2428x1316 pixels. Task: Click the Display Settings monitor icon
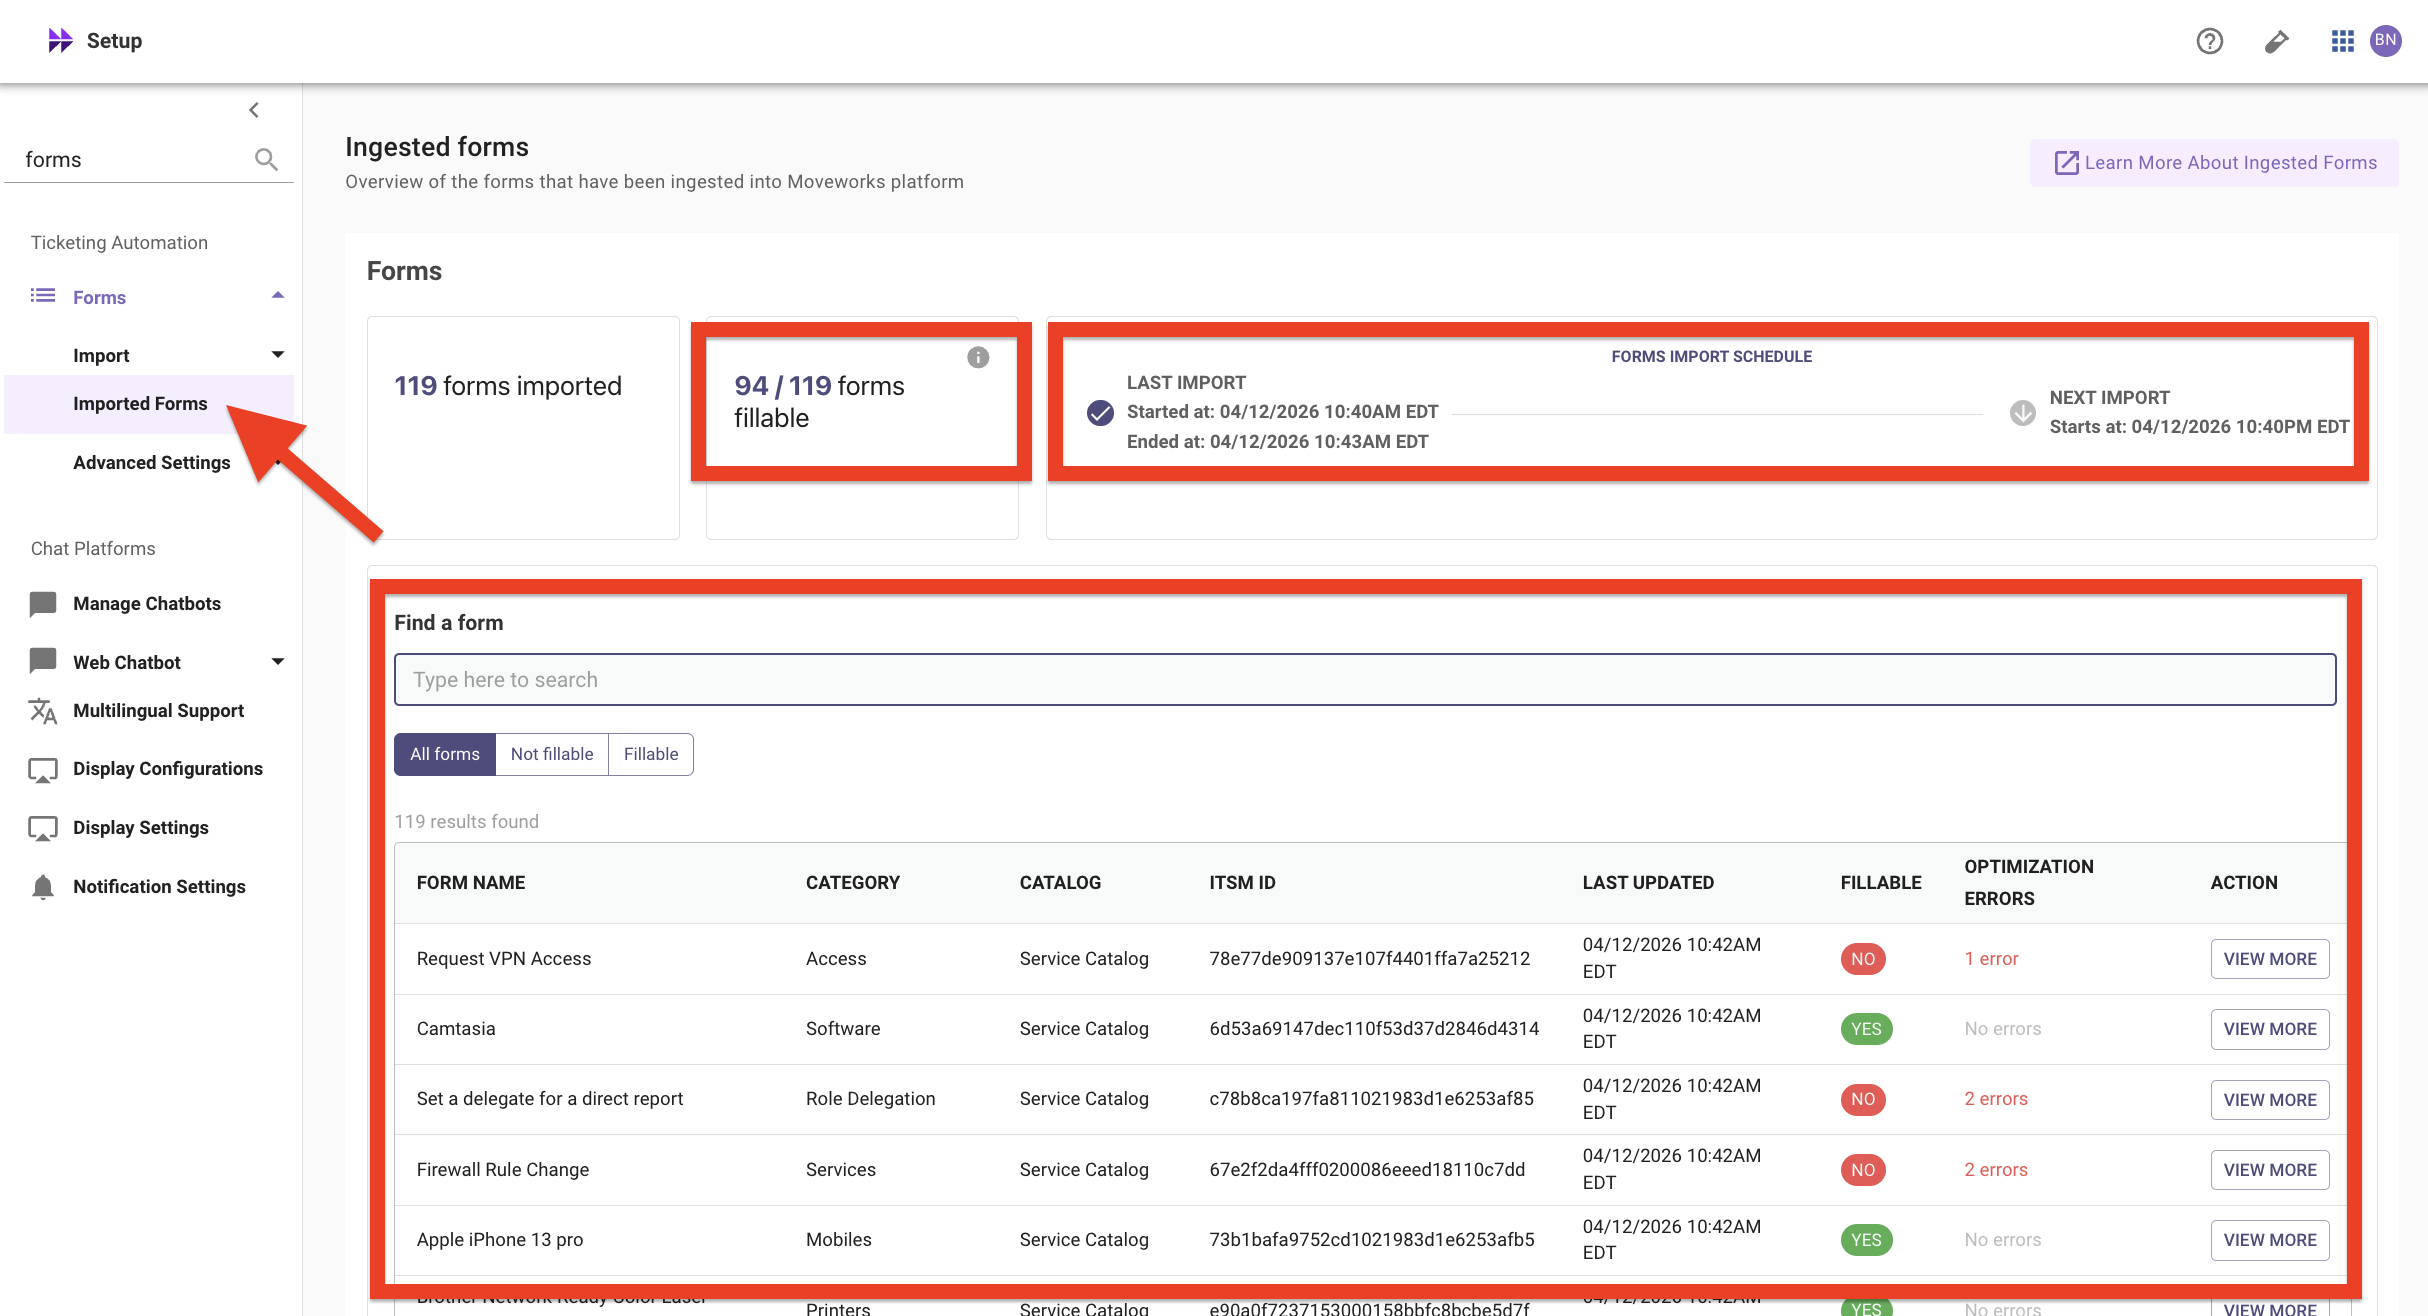[x=43, y=828]
